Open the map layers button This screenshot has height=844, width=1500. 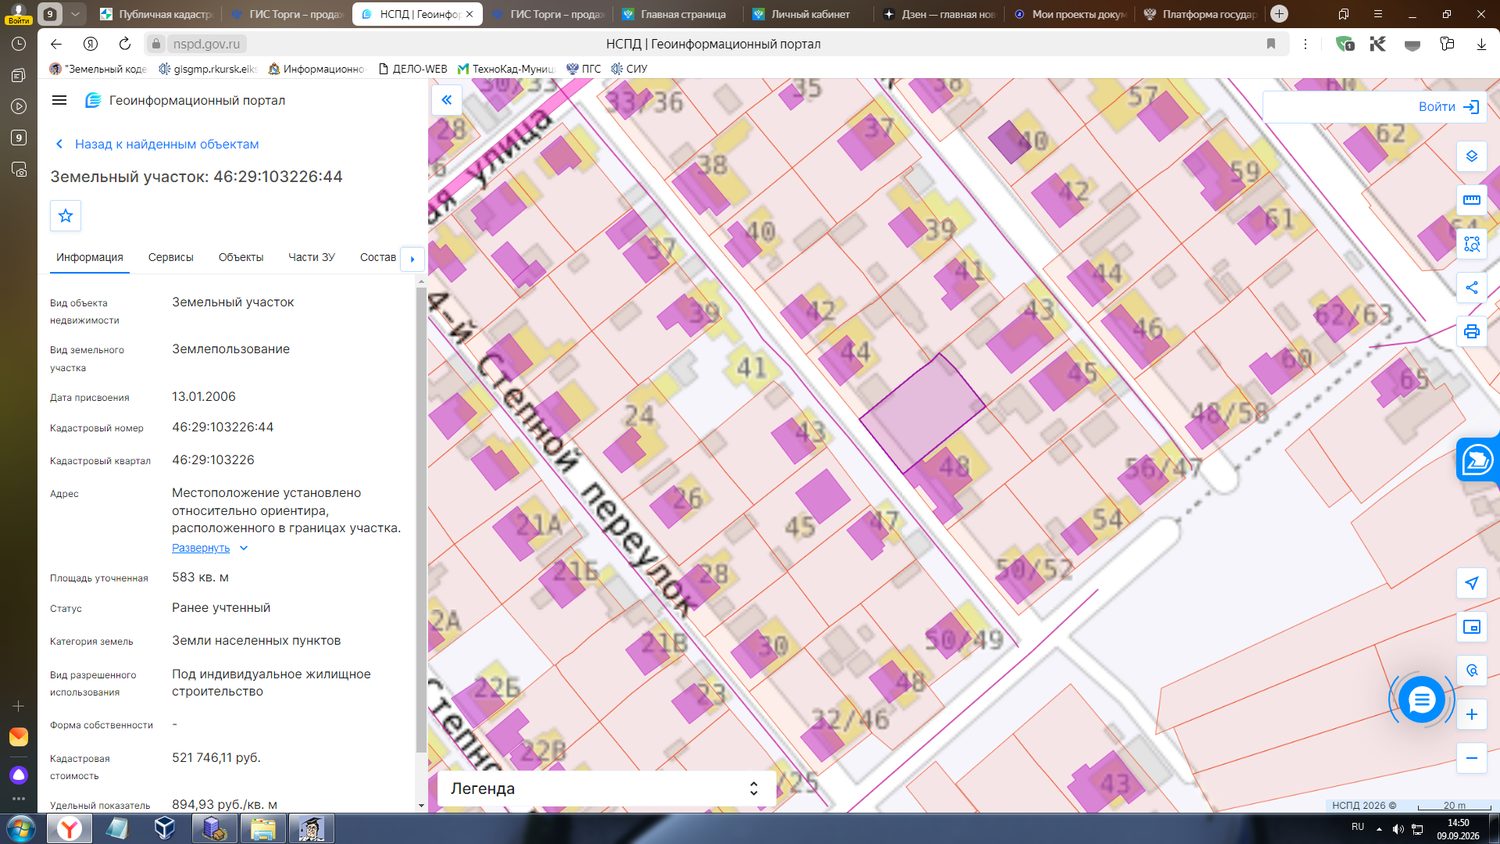point(1471,156)
